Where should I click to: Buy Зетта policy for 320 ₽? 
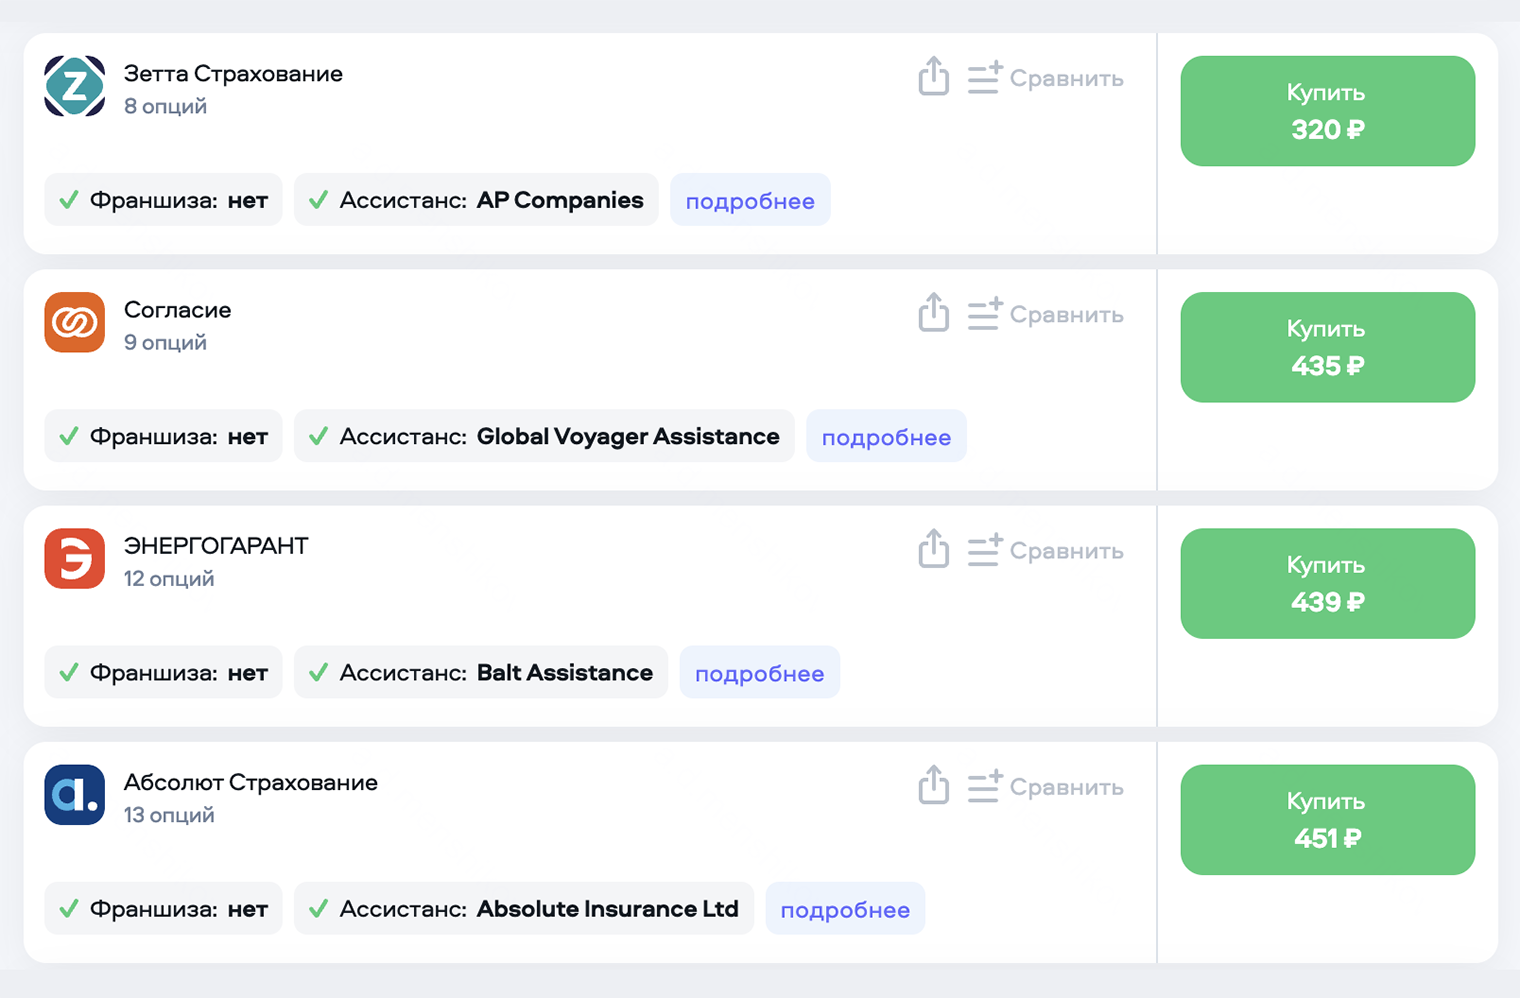click(1327, 111)
